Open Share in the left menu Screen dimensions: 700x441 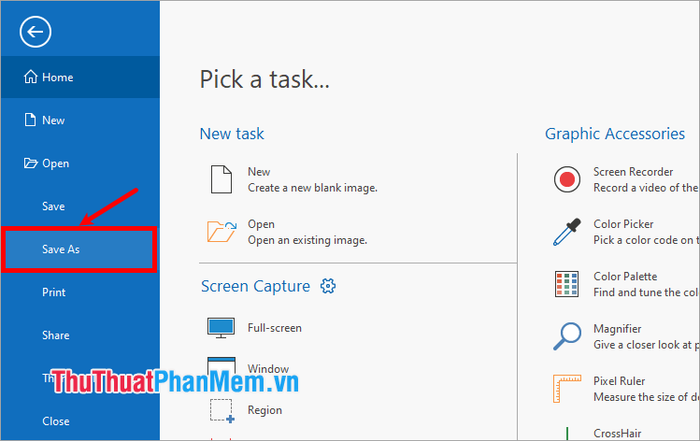point(55,335)
